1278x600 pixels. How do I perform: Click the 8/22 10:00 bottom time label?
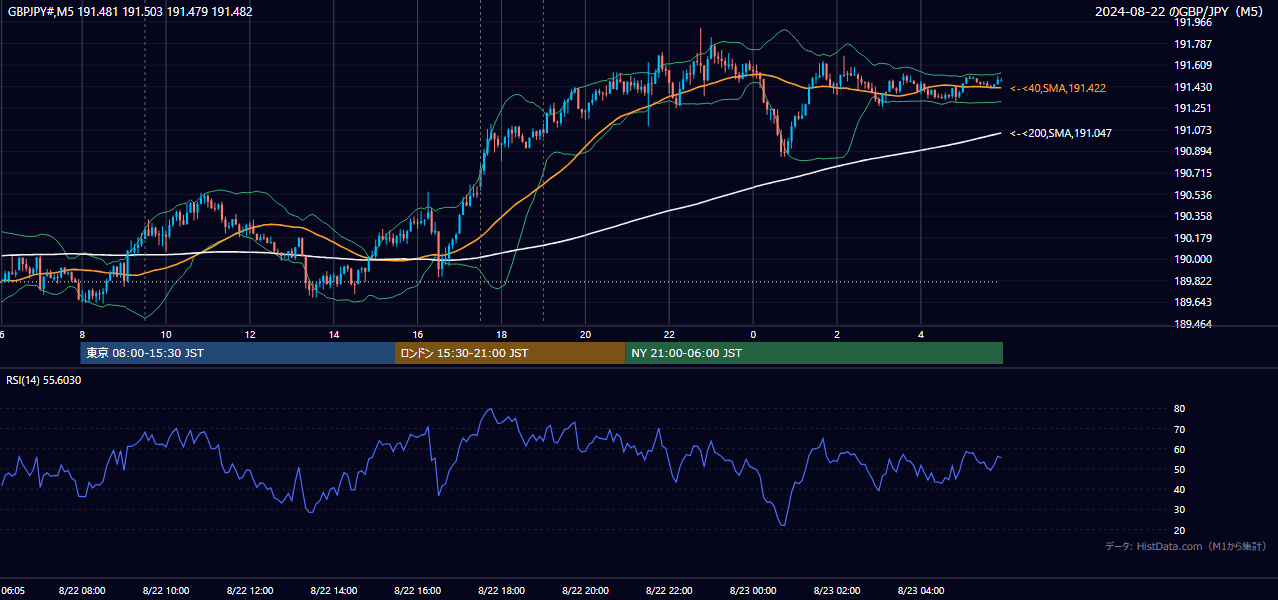coord(166,590)
